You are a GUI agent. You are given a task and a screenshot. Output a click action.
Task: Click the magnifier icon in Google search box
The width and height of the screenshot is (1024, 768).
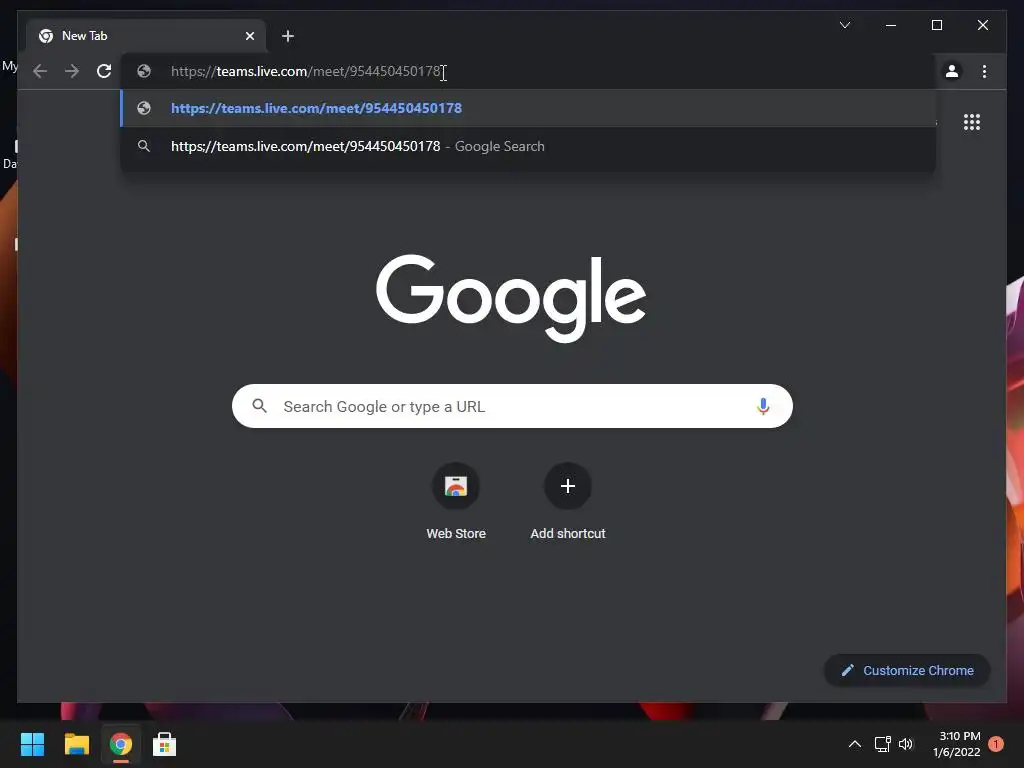(259, 406)
